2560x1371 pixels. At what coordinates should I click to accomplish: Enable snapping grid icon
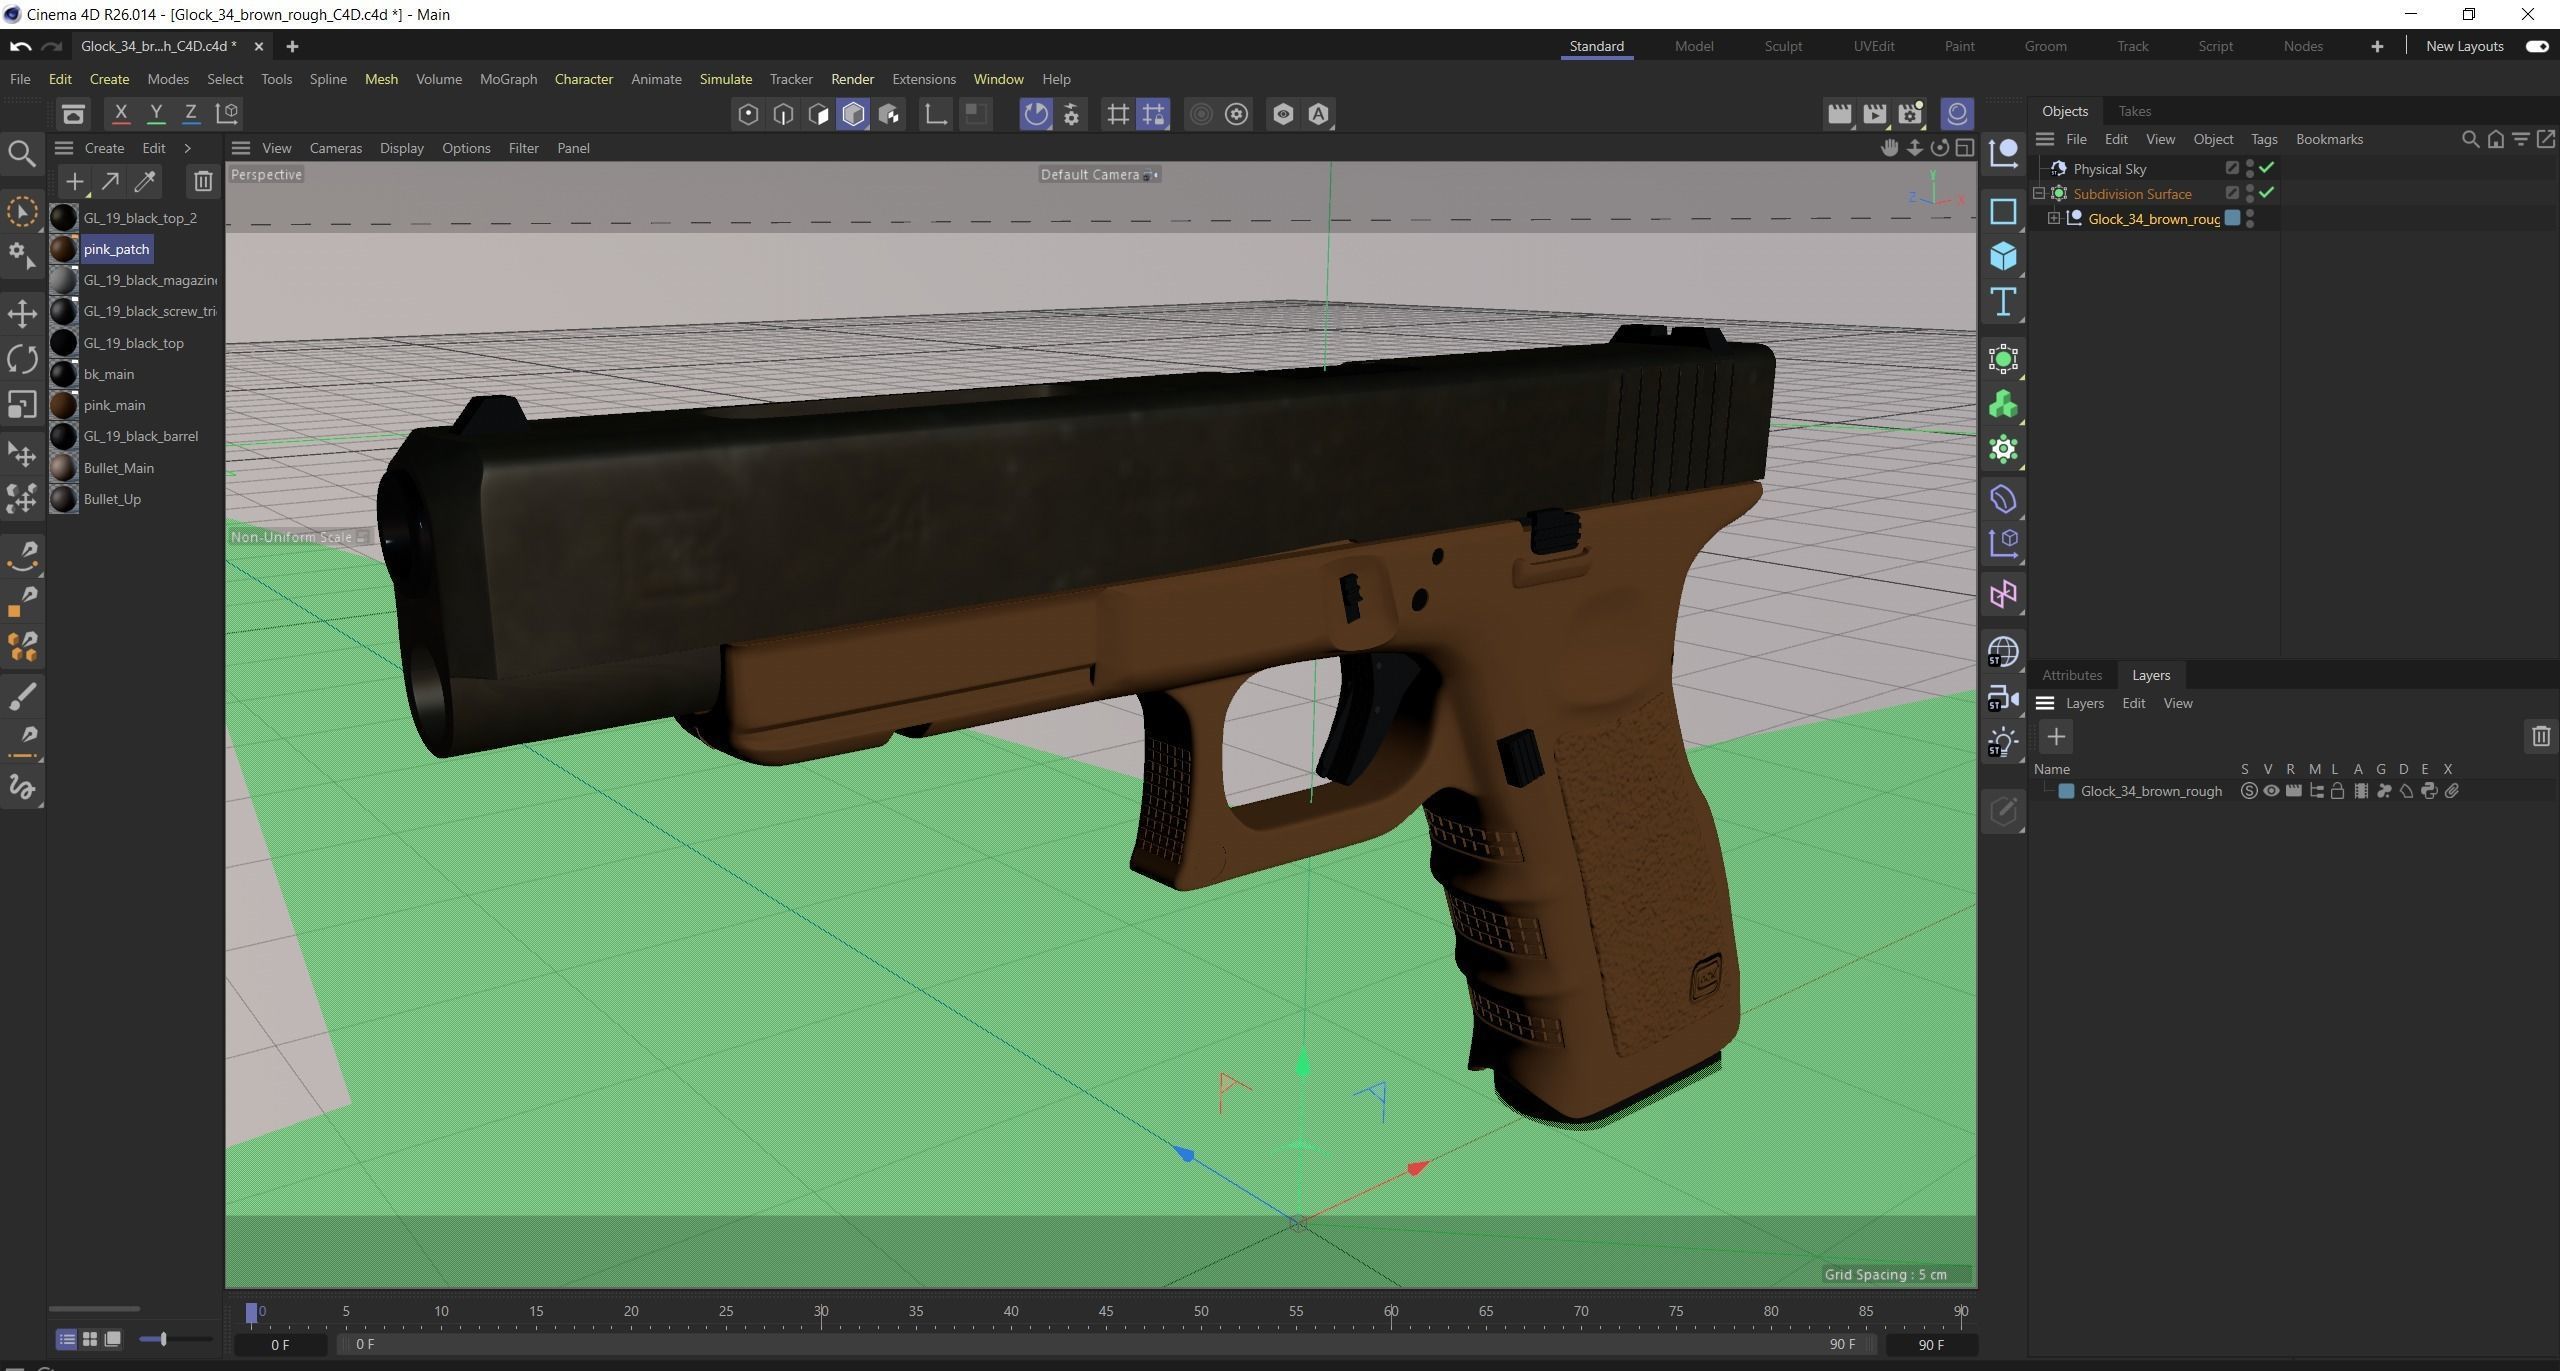(1117, 114)
